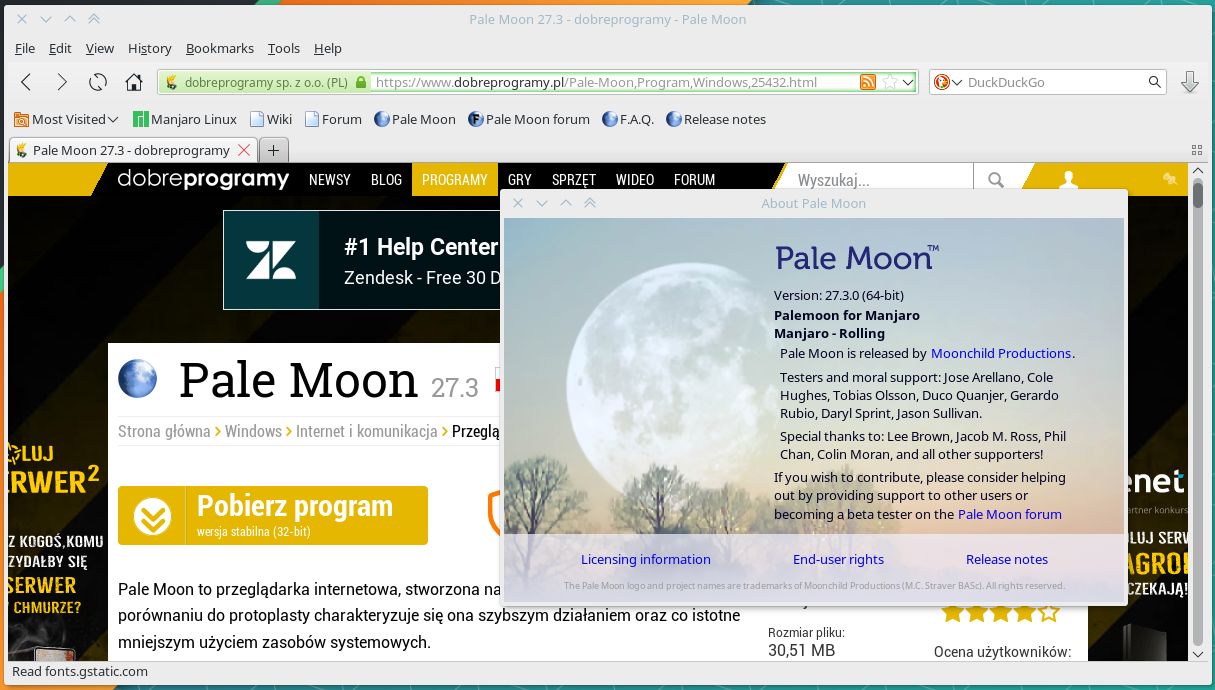Click the user account icon on site header
The width and height of the screenshot is (1215, 690).
1069,180
